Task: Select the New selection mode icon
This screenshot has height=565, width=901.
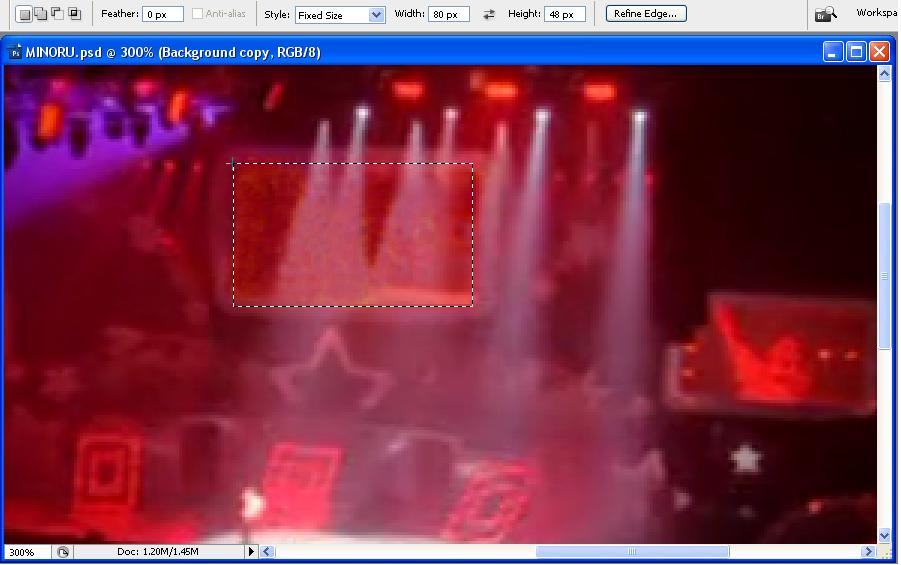Action: coord(24,14)
